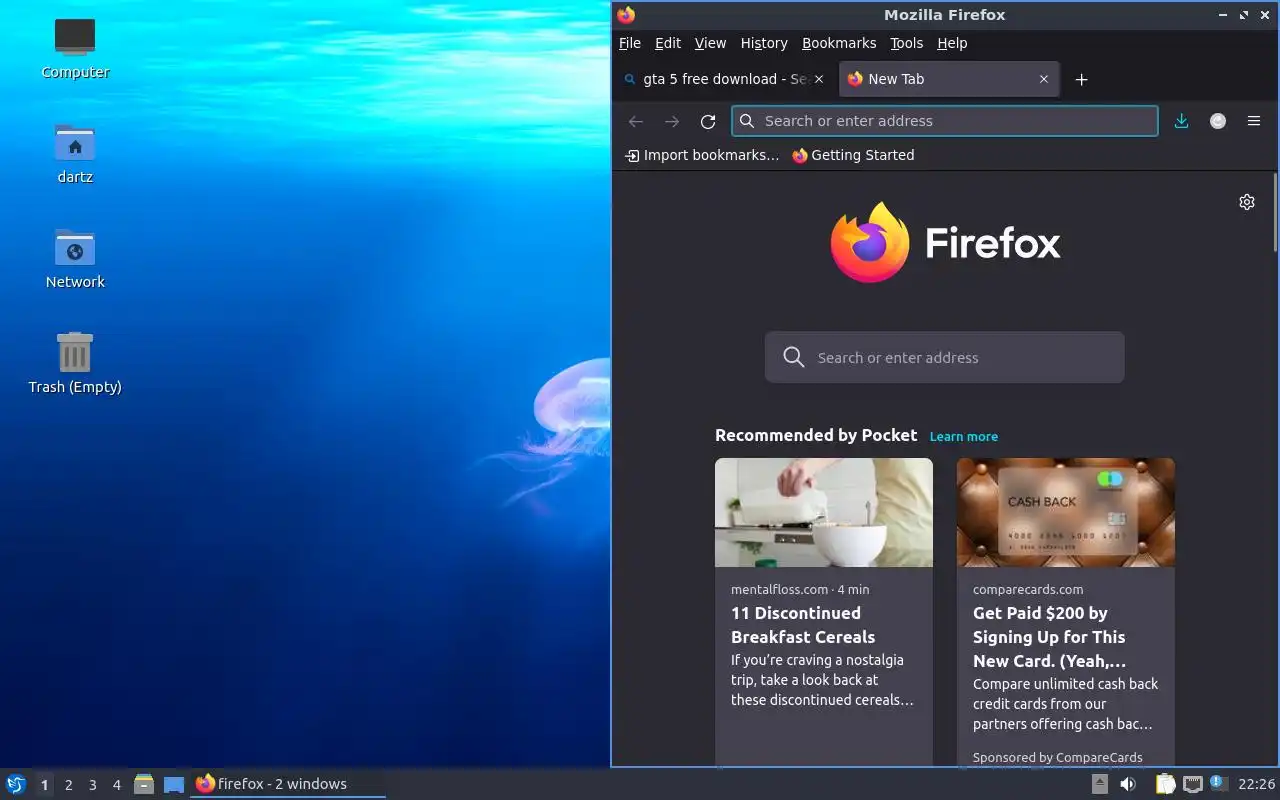Open the Tools menu
Screen dimensions: 1280x800
(x=906, y=43)
